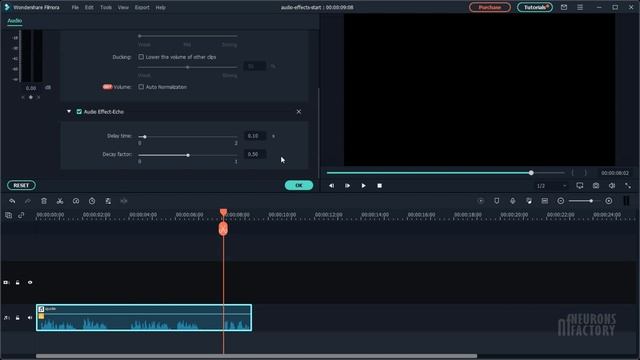Click the preview display monitor icon
This screenshot has width=640, height=360.
click(580, 186)
